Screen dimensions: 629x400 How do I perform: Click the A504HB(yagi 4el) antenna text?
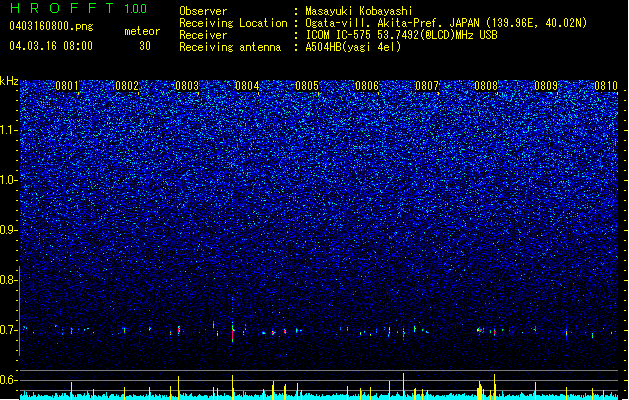point(353,47)
